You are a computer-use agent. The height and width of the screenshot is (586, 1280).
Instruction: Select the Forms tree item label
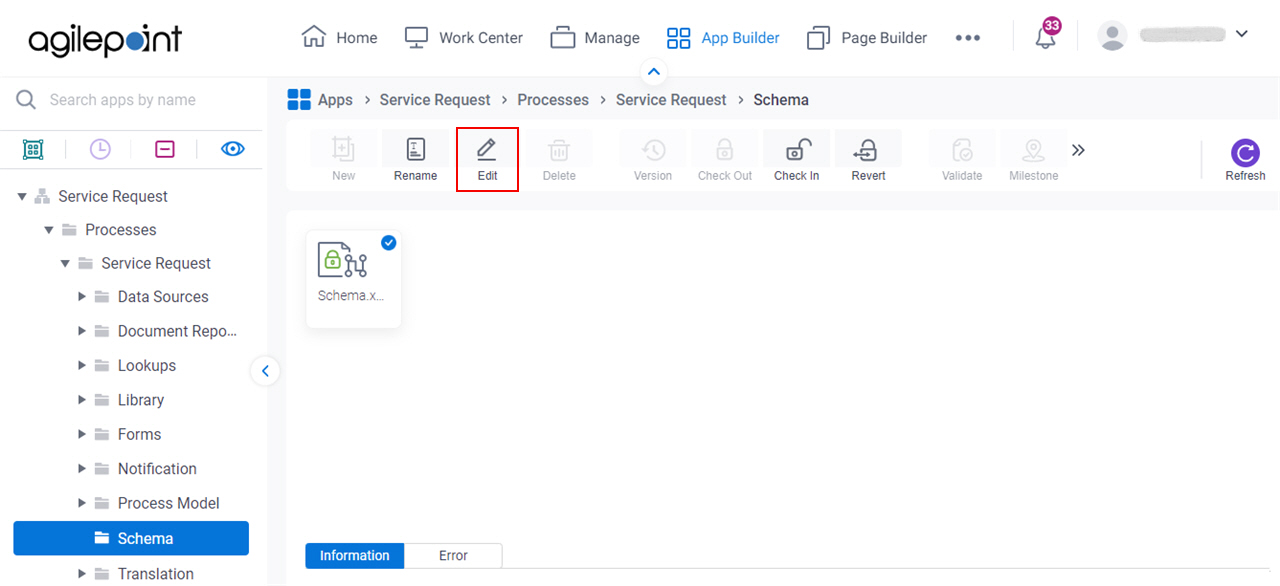[x=139, y=434]
